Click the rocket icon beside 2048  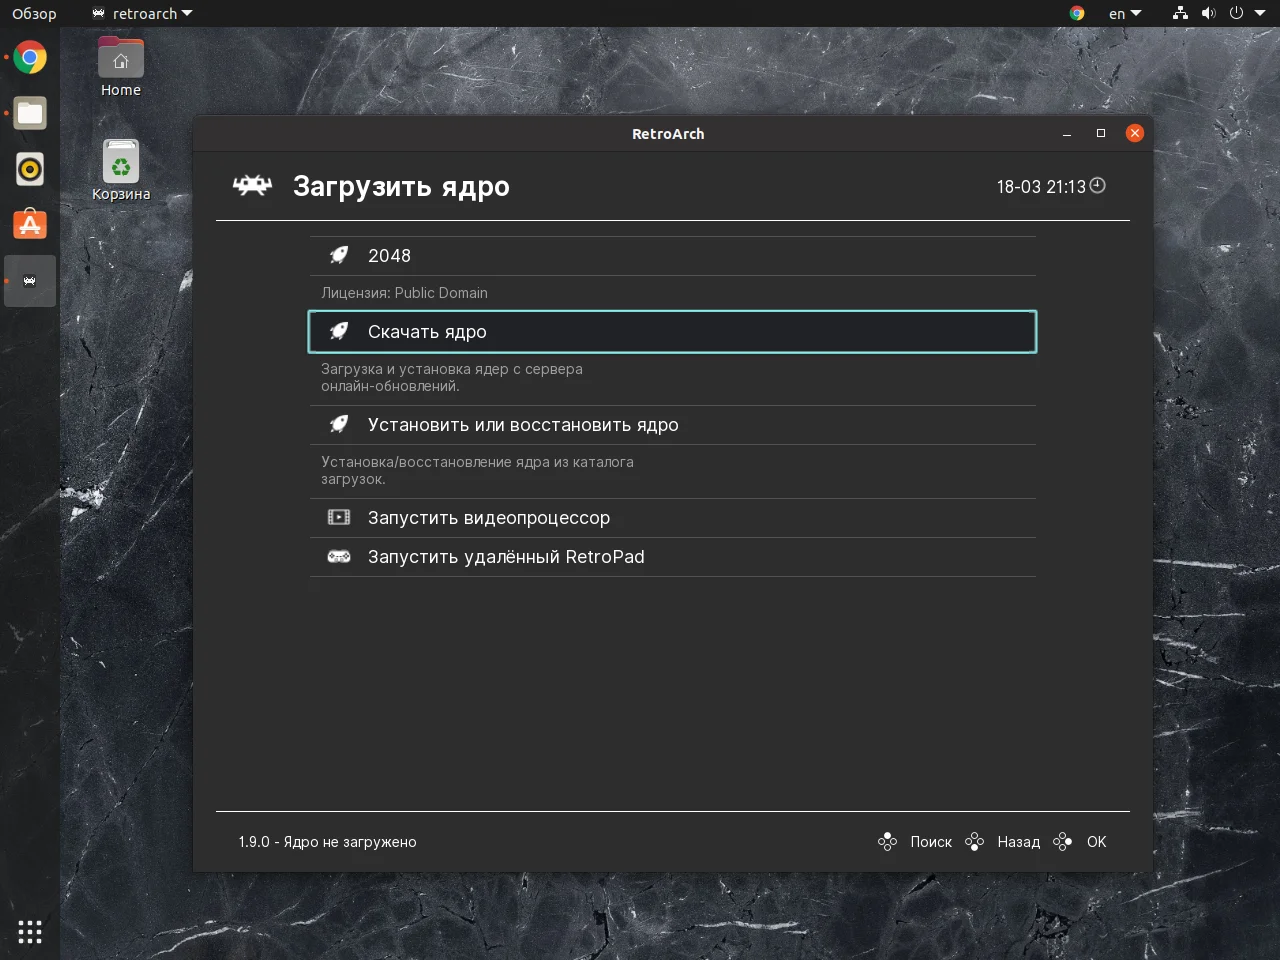point(339,256)
